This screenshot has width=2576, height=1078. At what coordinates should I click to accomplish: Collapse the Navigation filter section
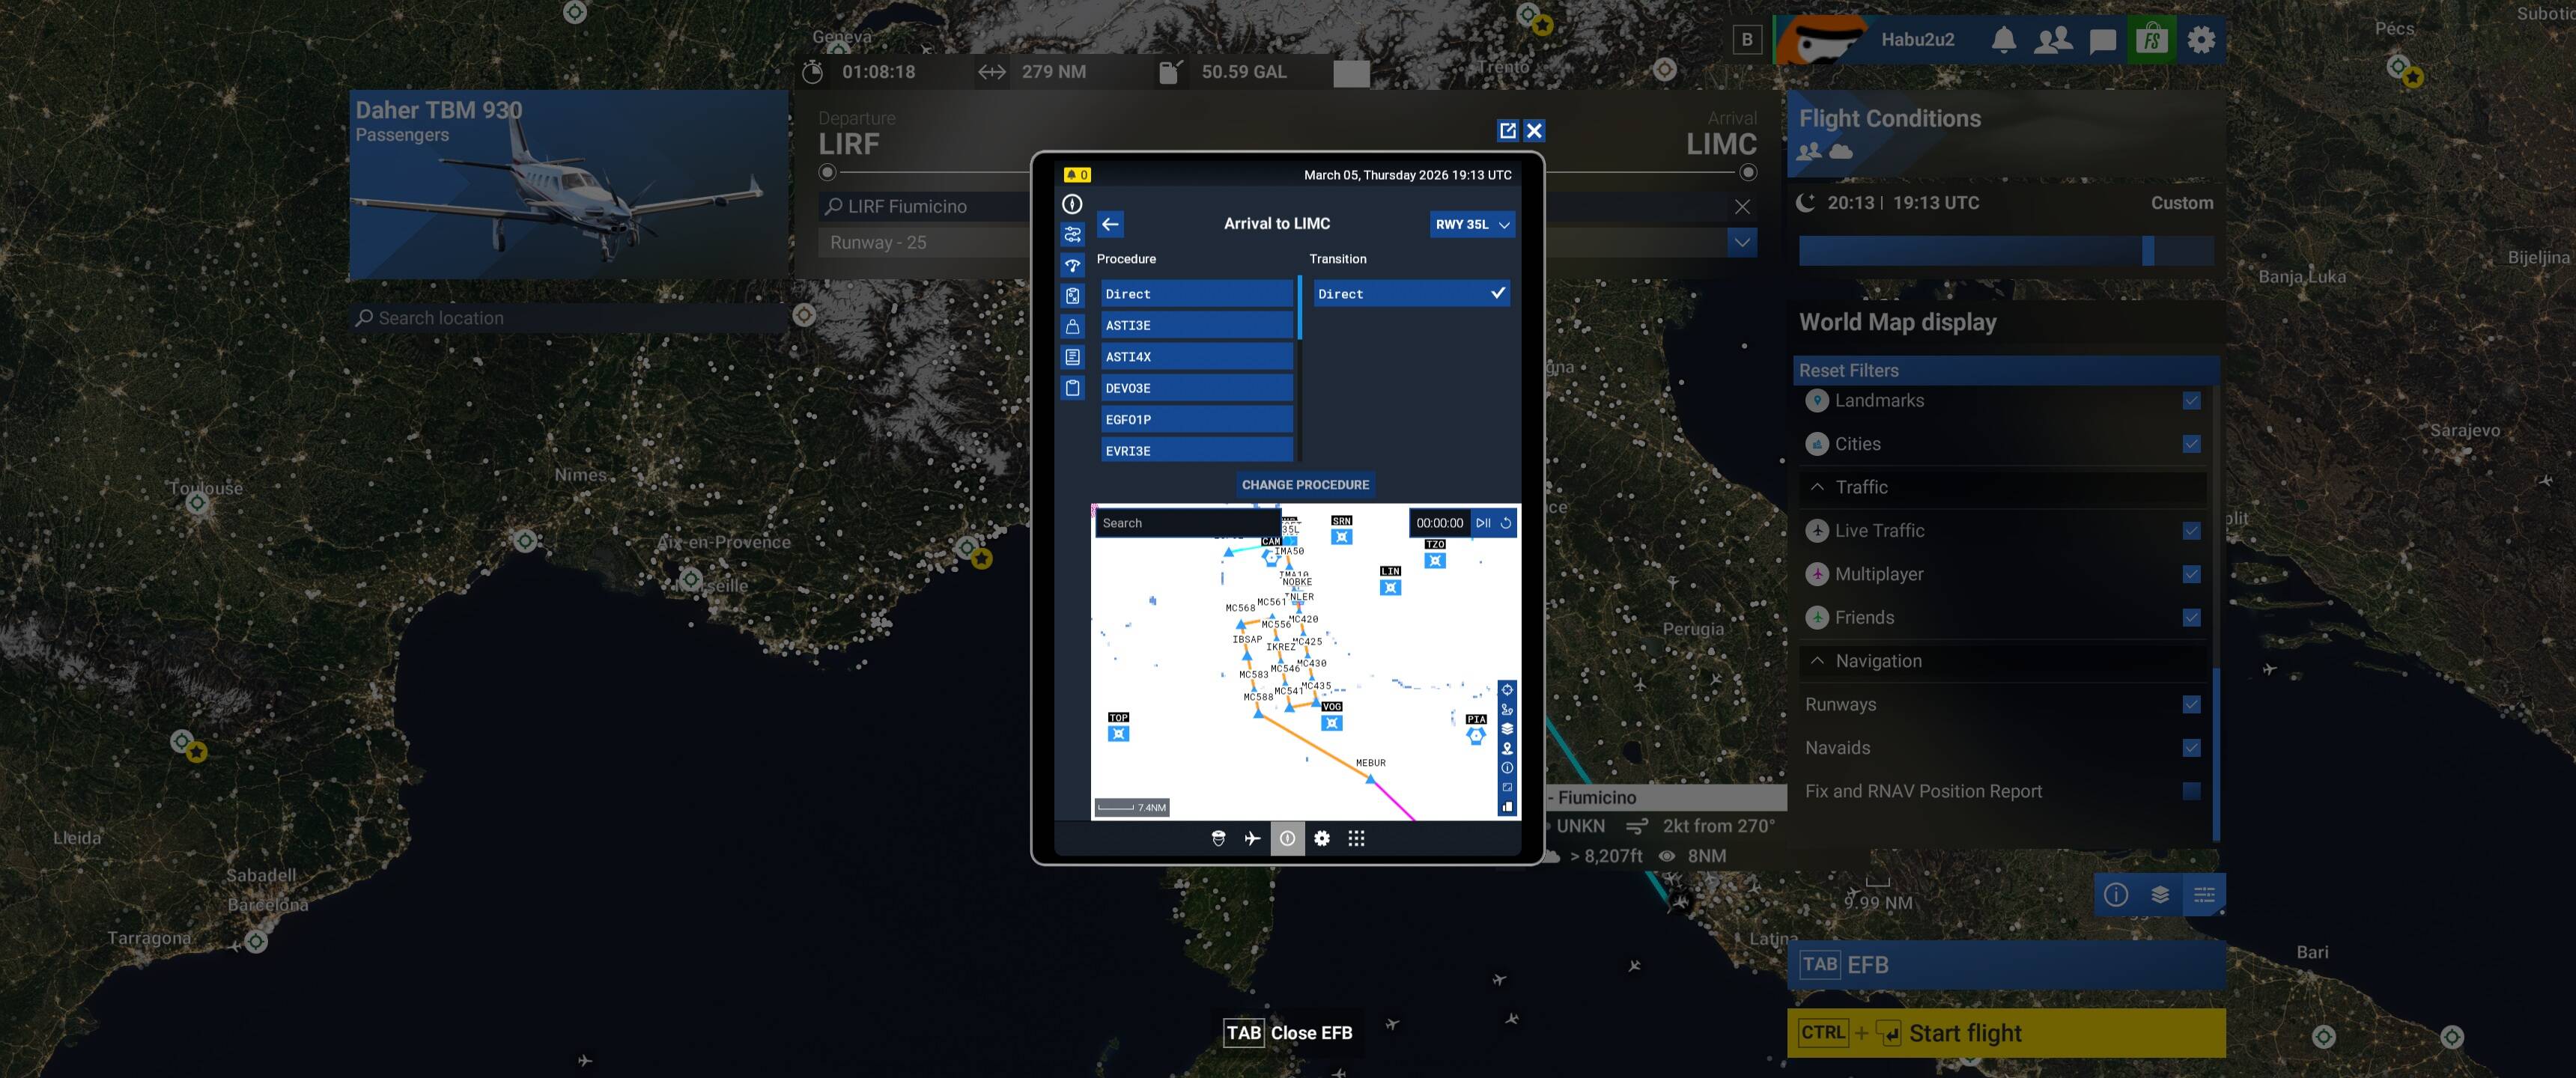point(1817,661)
